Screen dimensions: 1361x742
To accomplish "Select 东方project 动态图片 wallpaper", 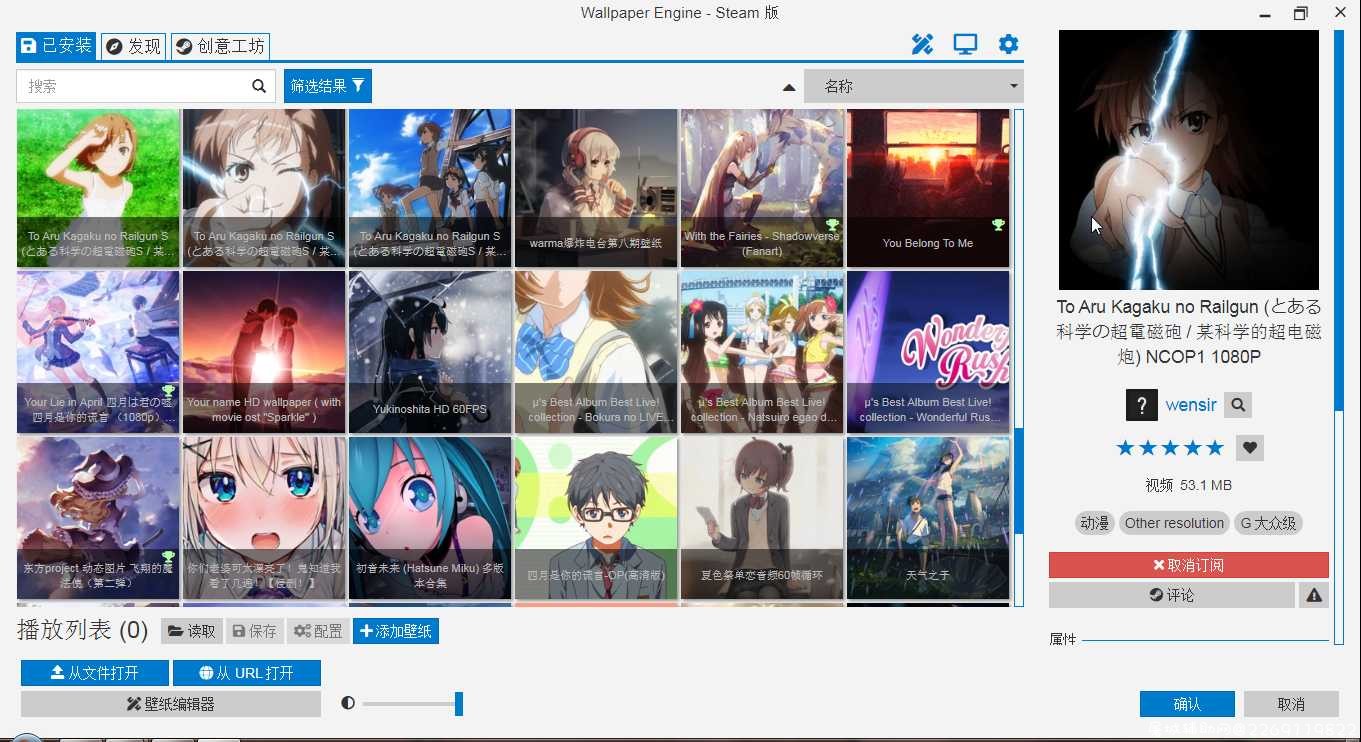I will (98, 518).
